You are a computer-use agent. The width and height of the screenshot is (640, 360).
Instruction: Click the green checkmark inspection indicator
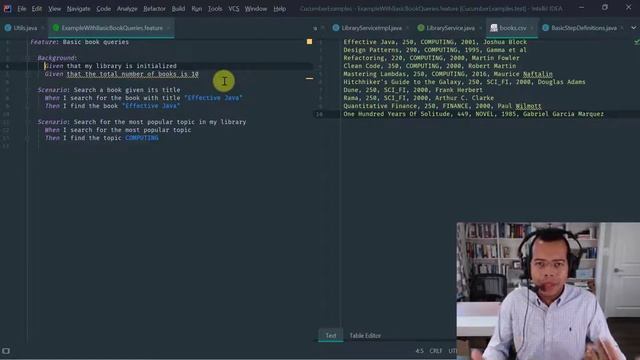(x=637, y=41)
